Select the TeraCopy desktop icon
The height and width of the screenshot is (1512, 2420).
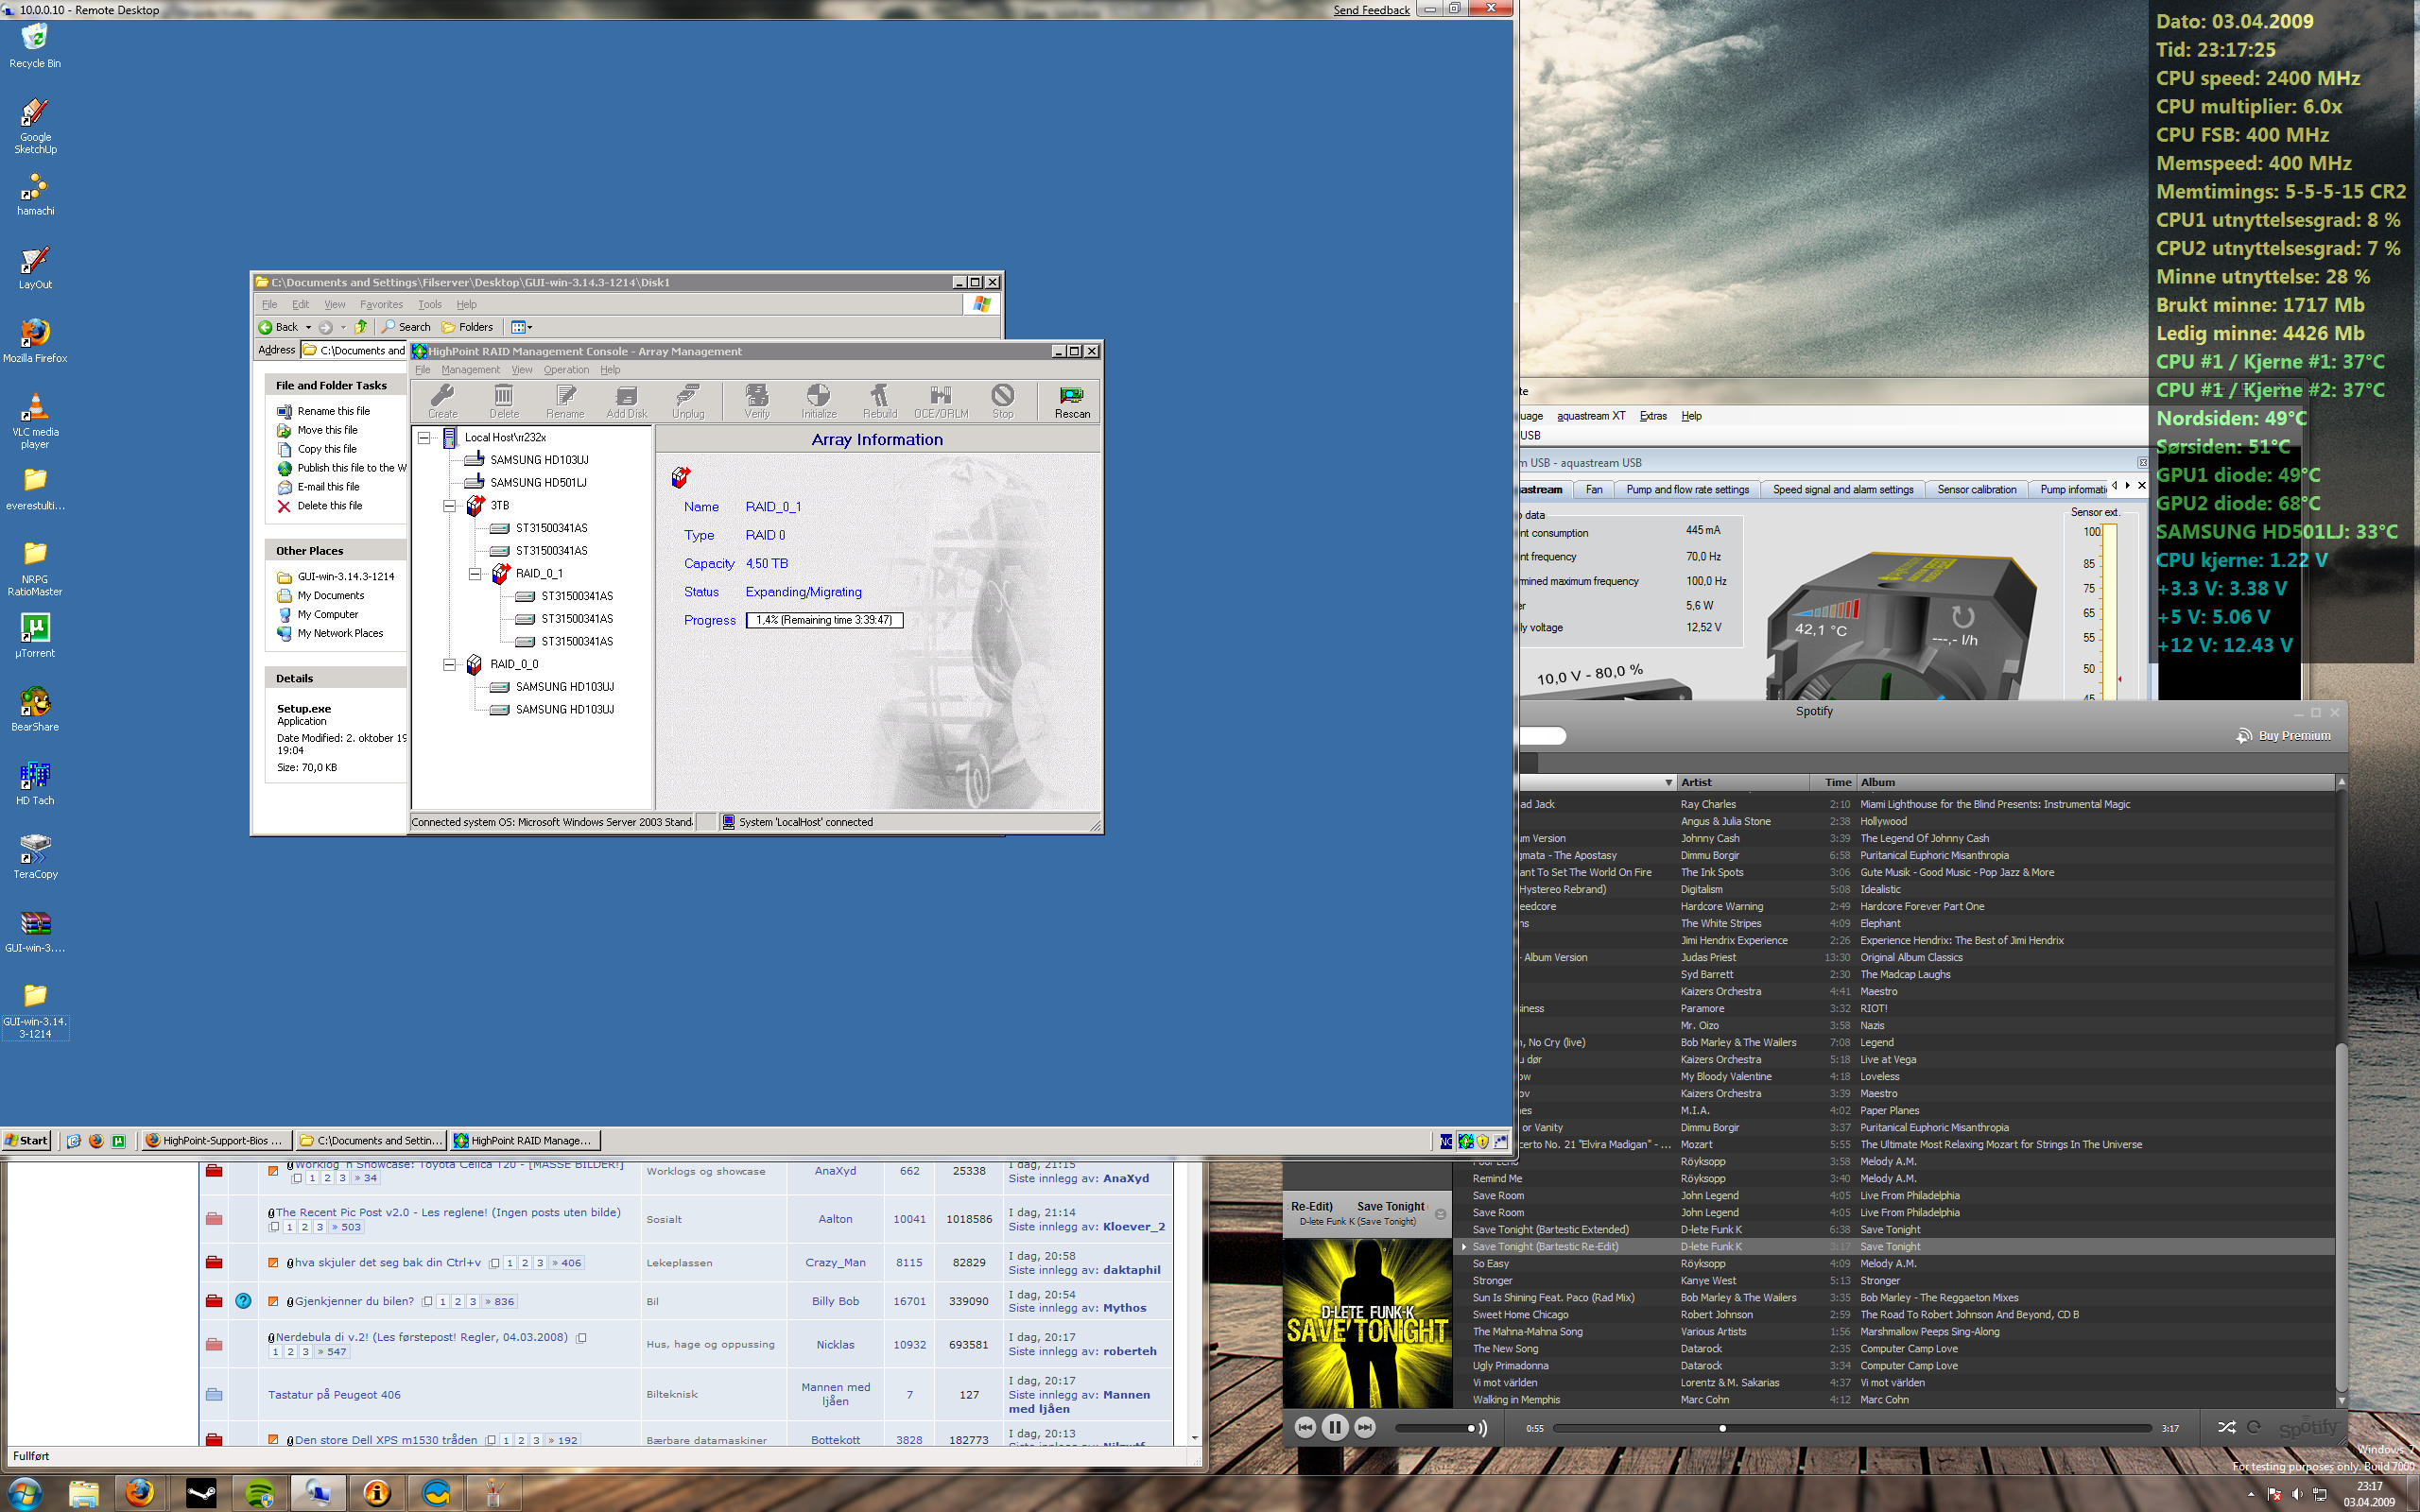tap(35, 857)
